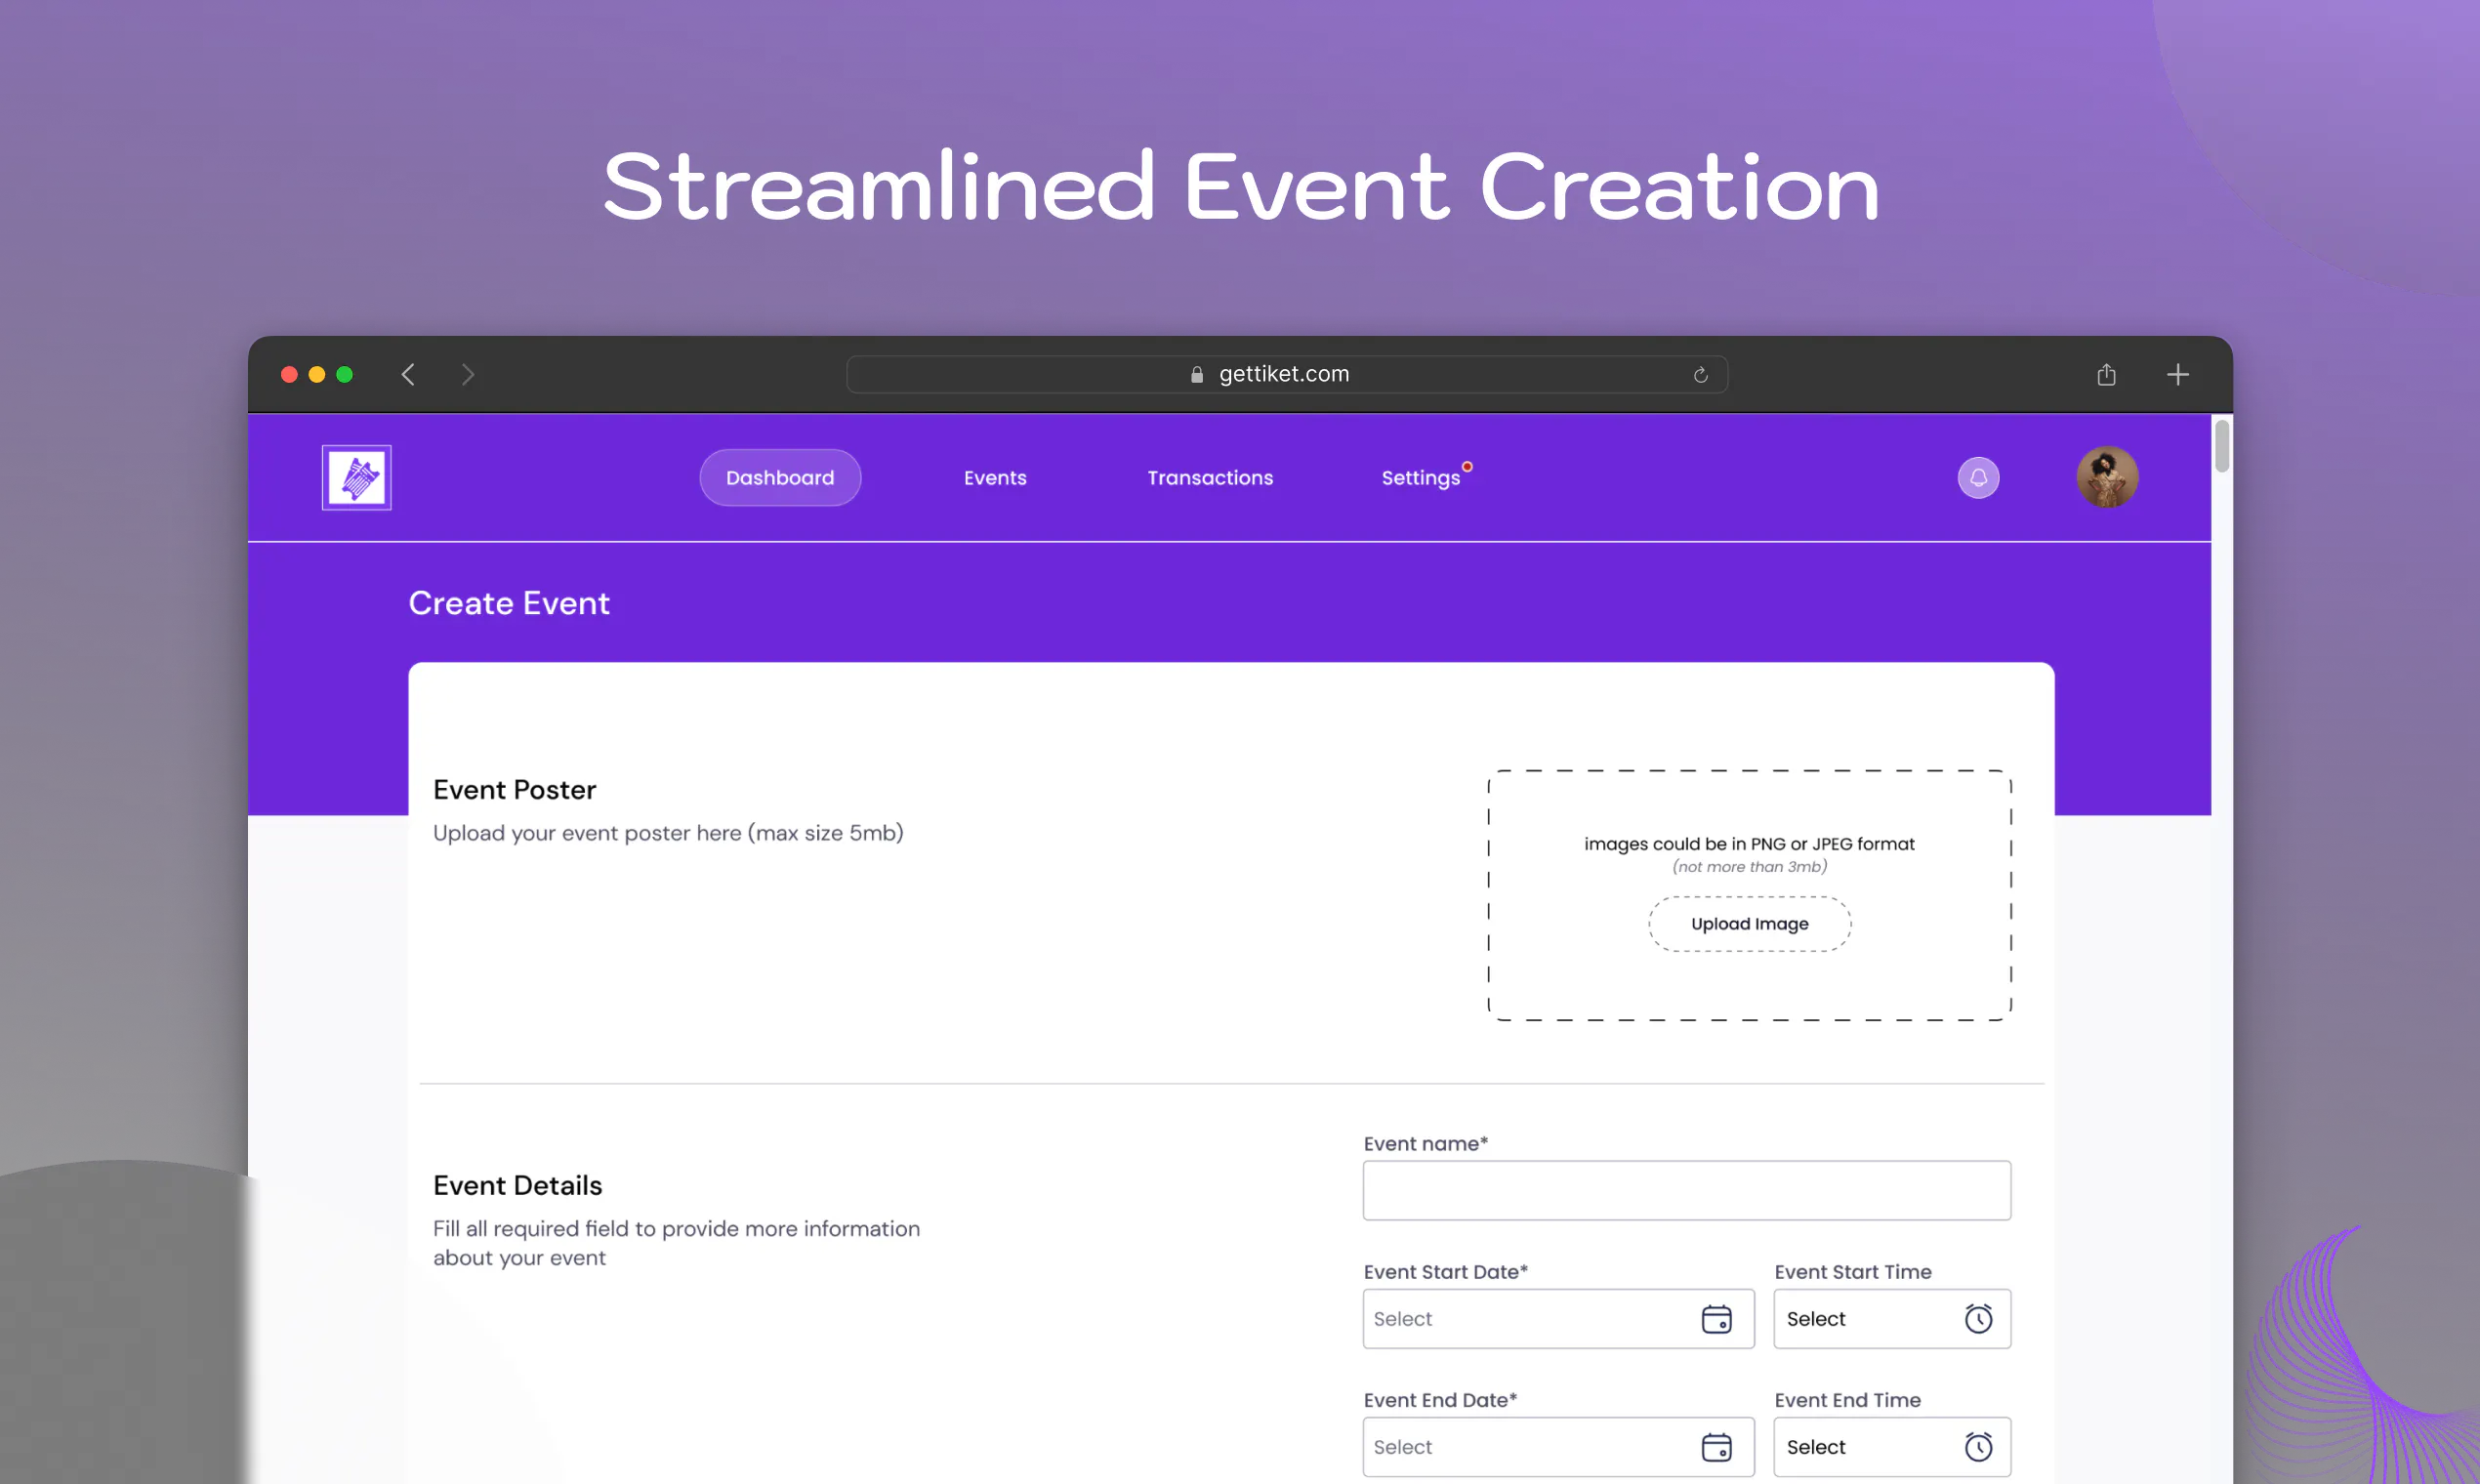Viewport: 2480px width, 1484px height.
Task: Reload the page using the refresh icon
Action: [1700, 375]
